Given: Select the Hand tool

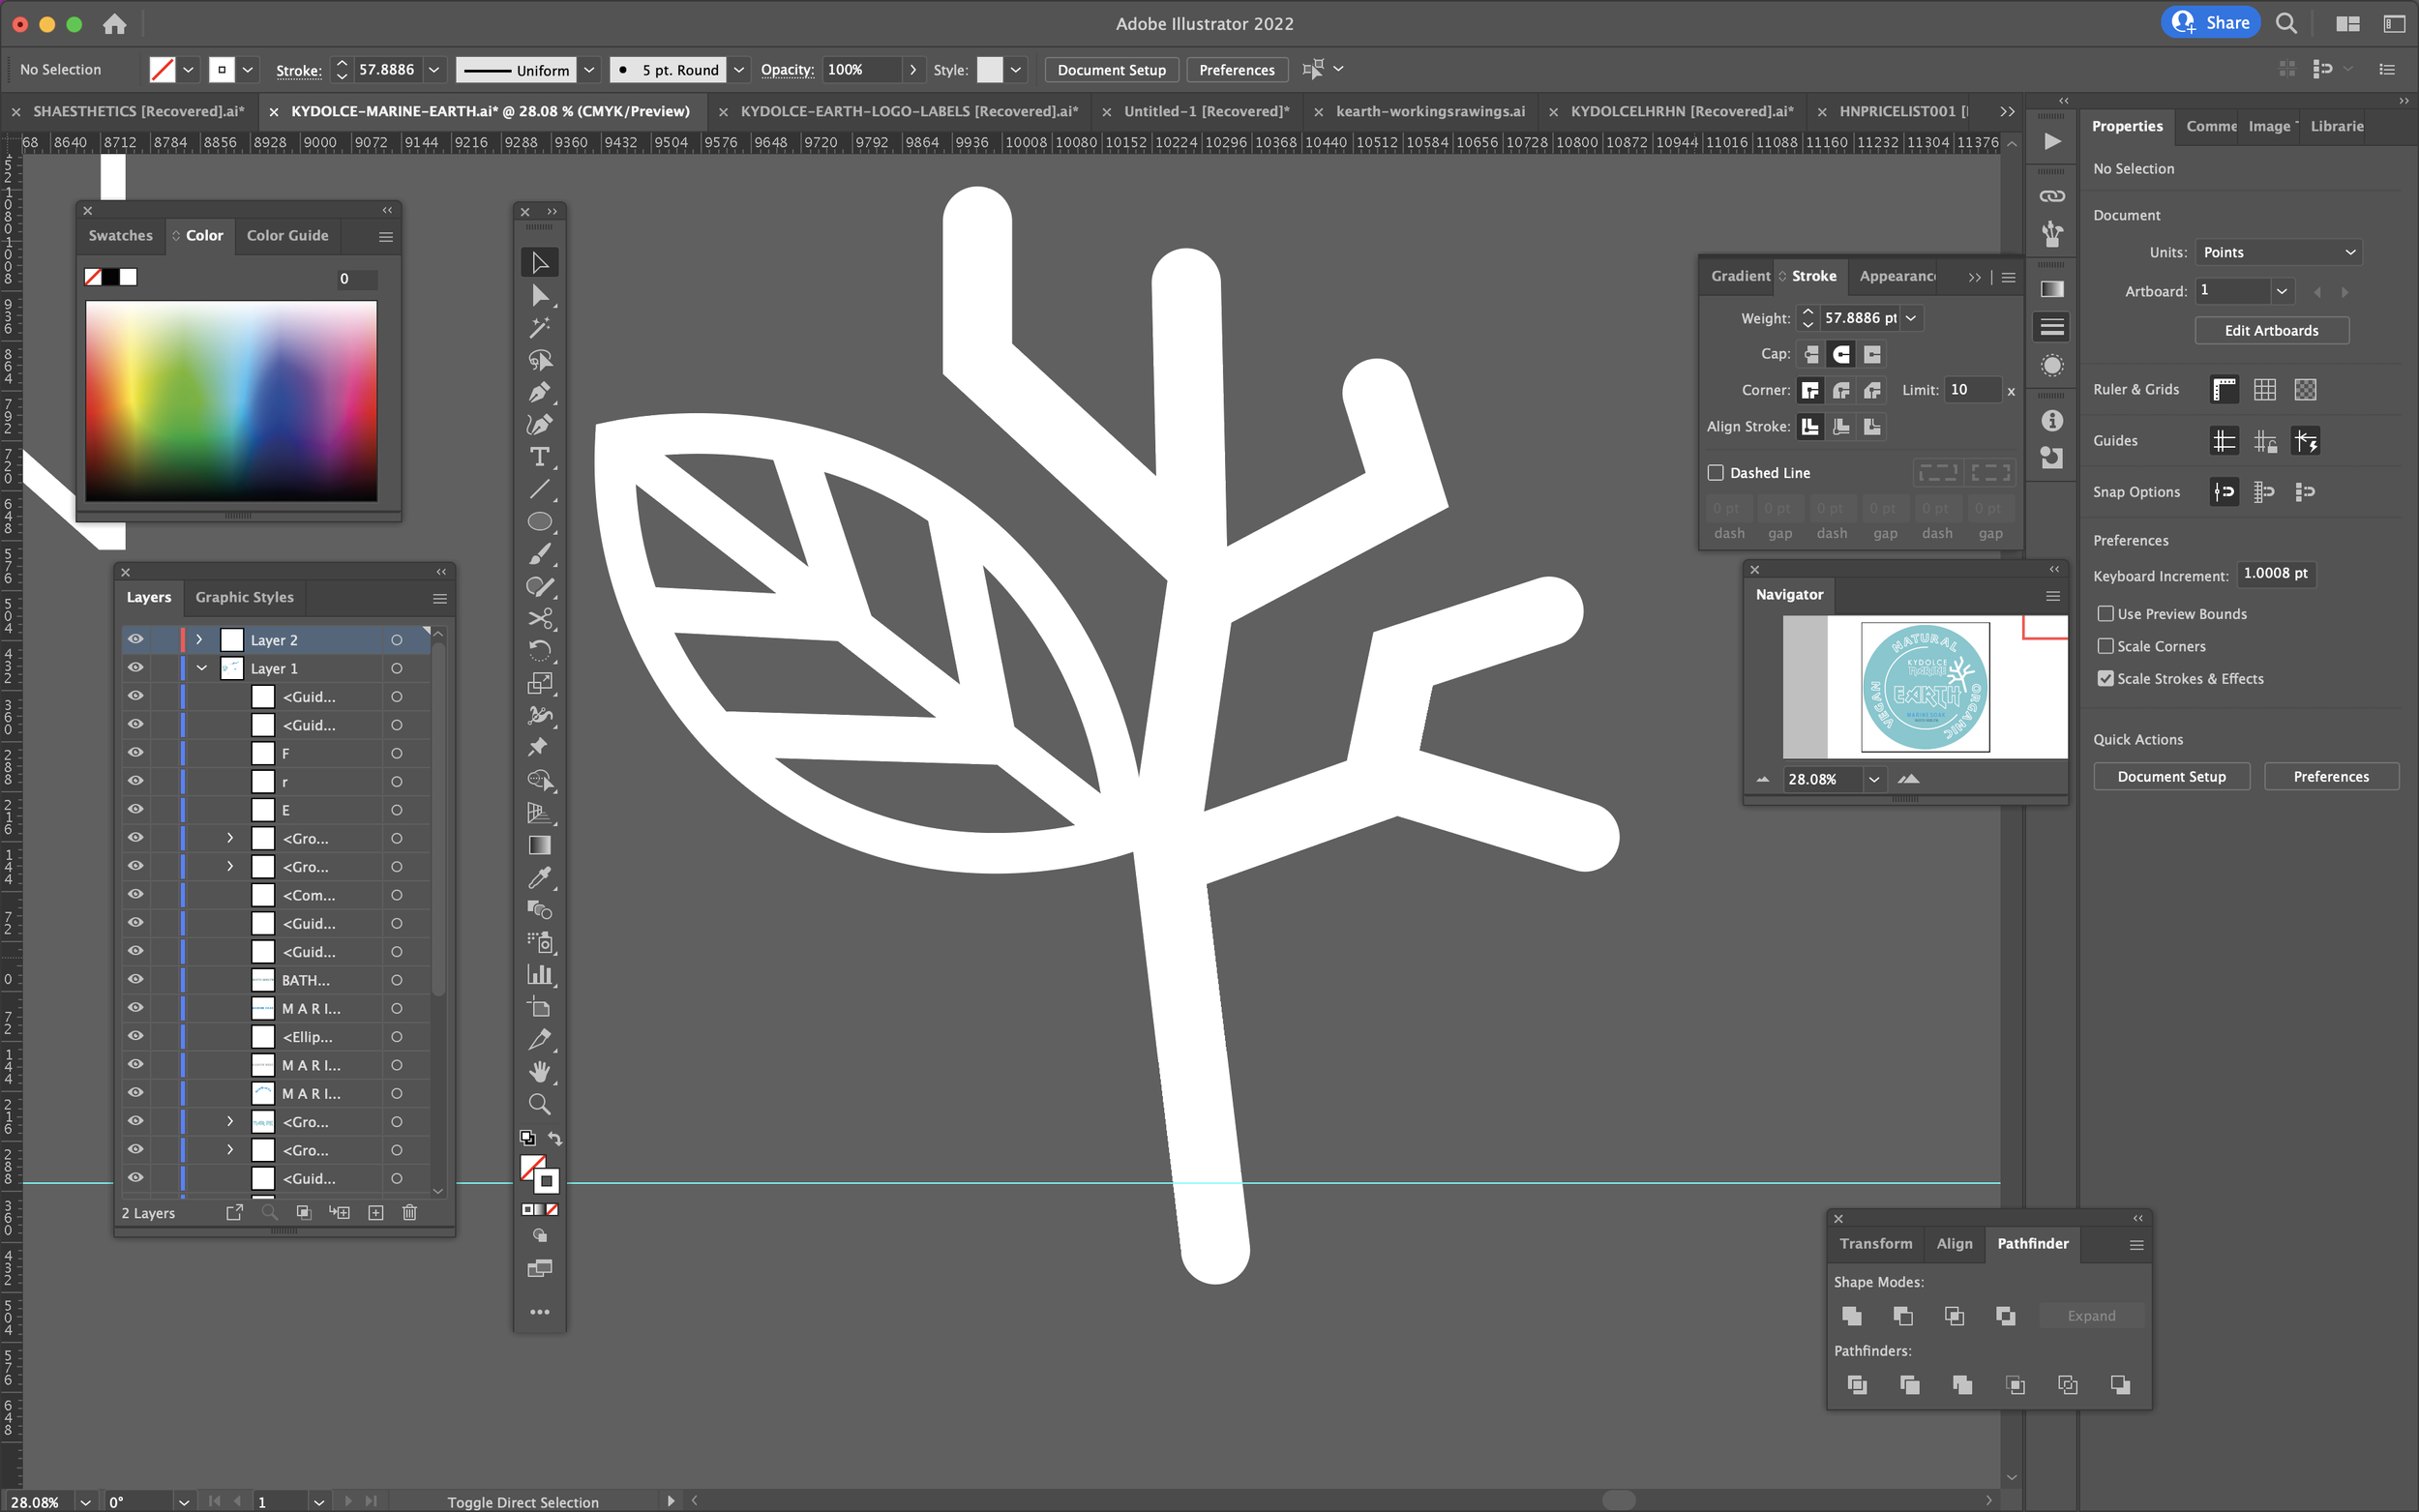Looking at the screenshot, I should pyautogui.click(x=540, y=1072).
